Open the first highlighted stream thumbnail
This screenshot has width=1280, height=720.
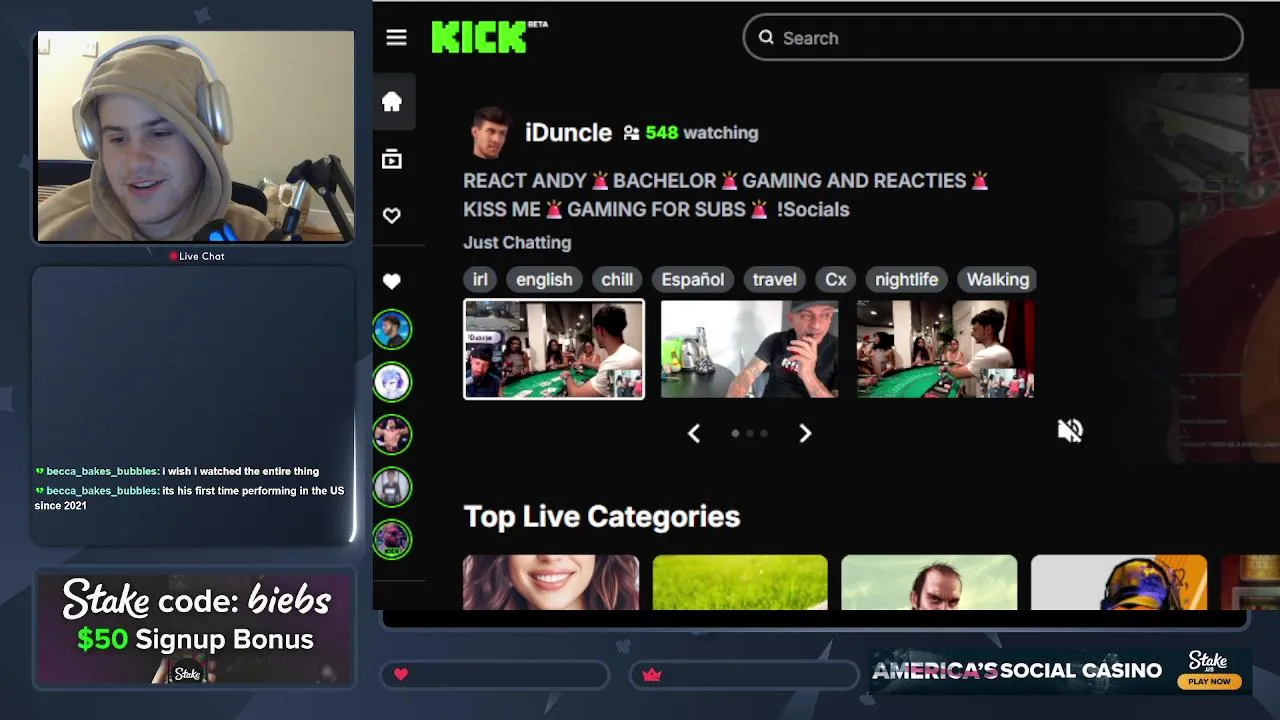(x=554, y=349)
